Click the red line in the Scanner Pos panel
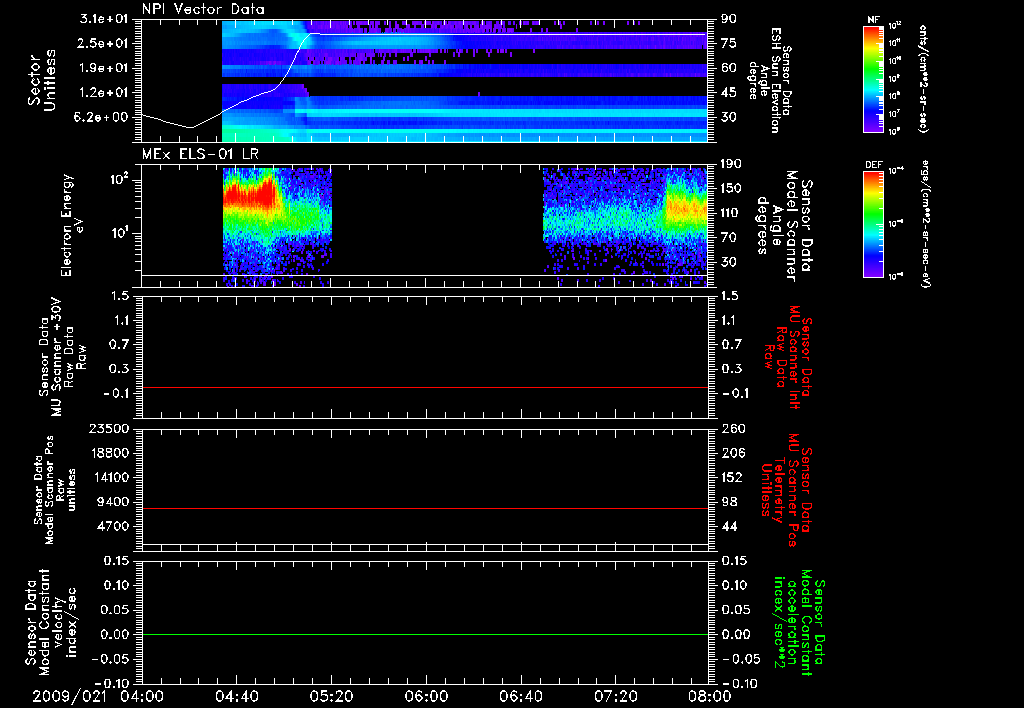The image size is (1024, 708). [x=424, y=508]
